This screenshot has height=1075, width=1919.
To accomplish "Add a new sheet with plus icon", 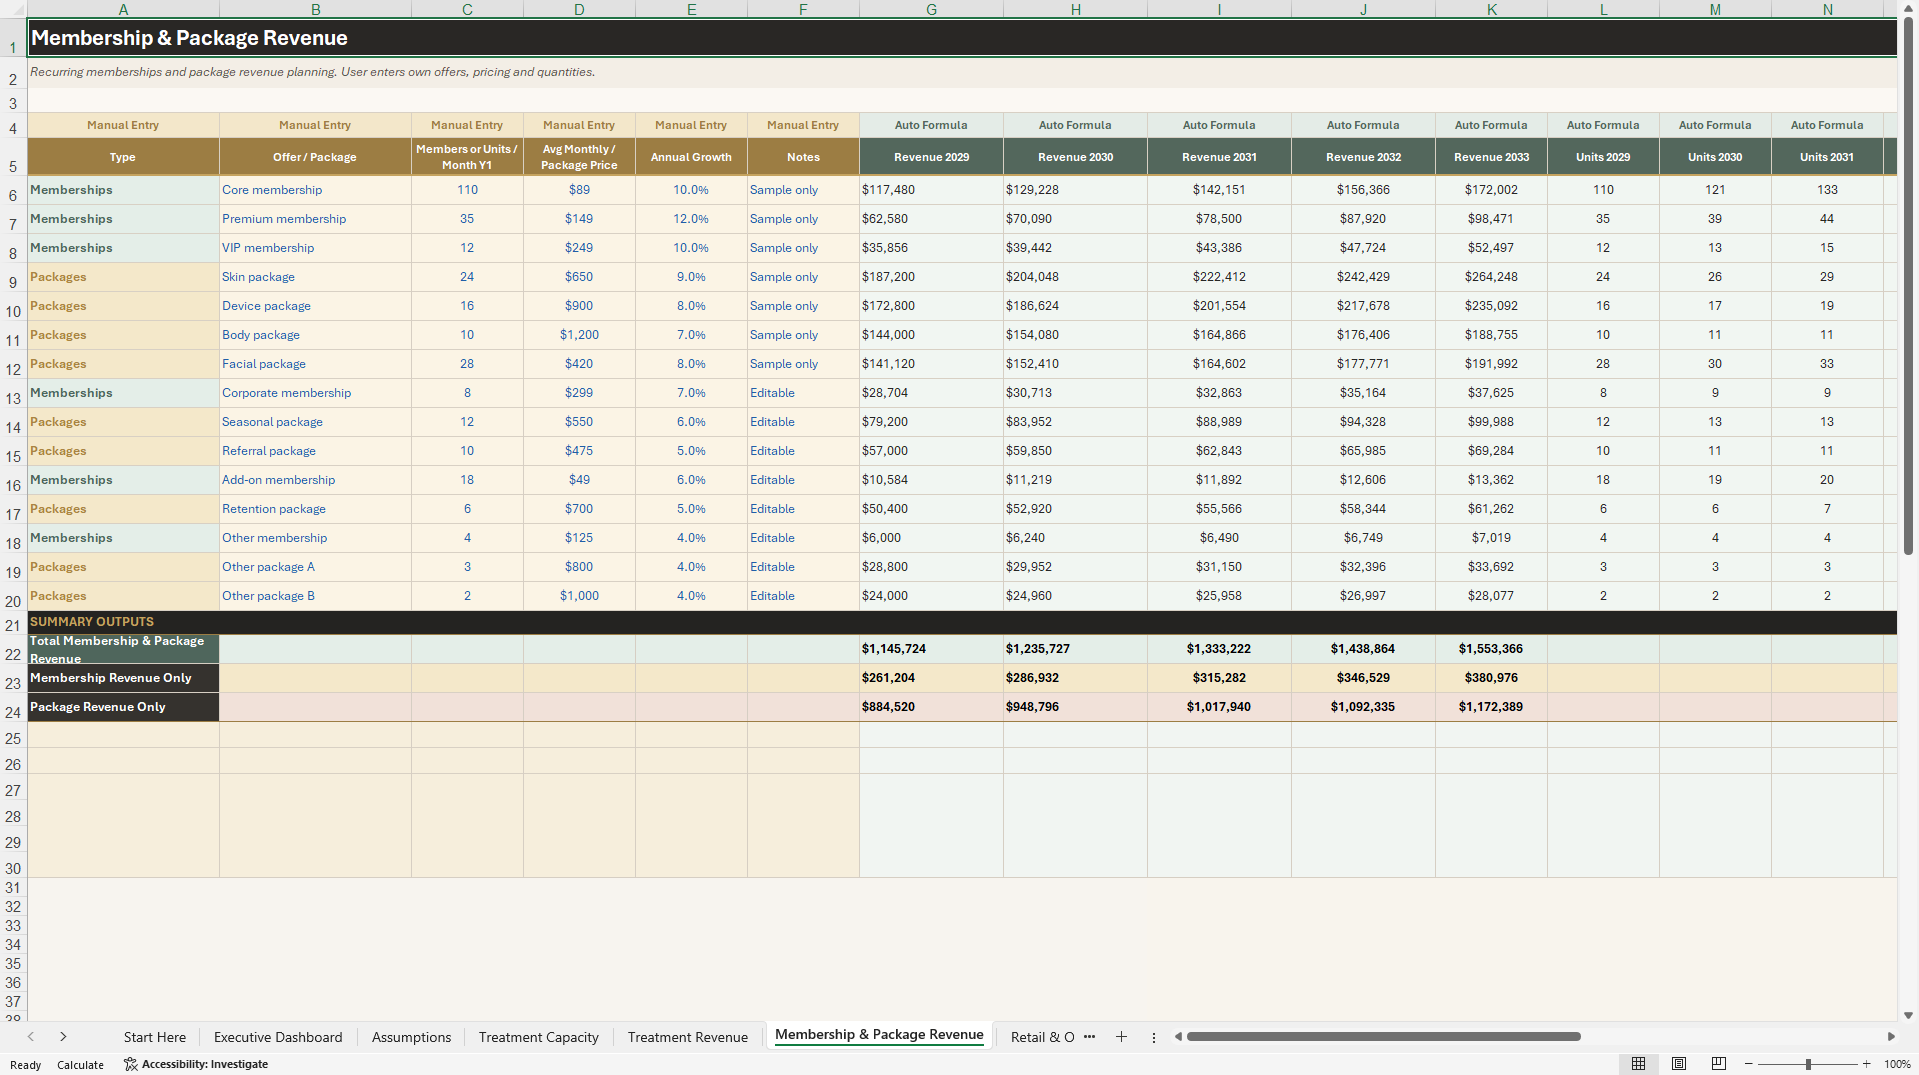I will coord(1121,1037).
